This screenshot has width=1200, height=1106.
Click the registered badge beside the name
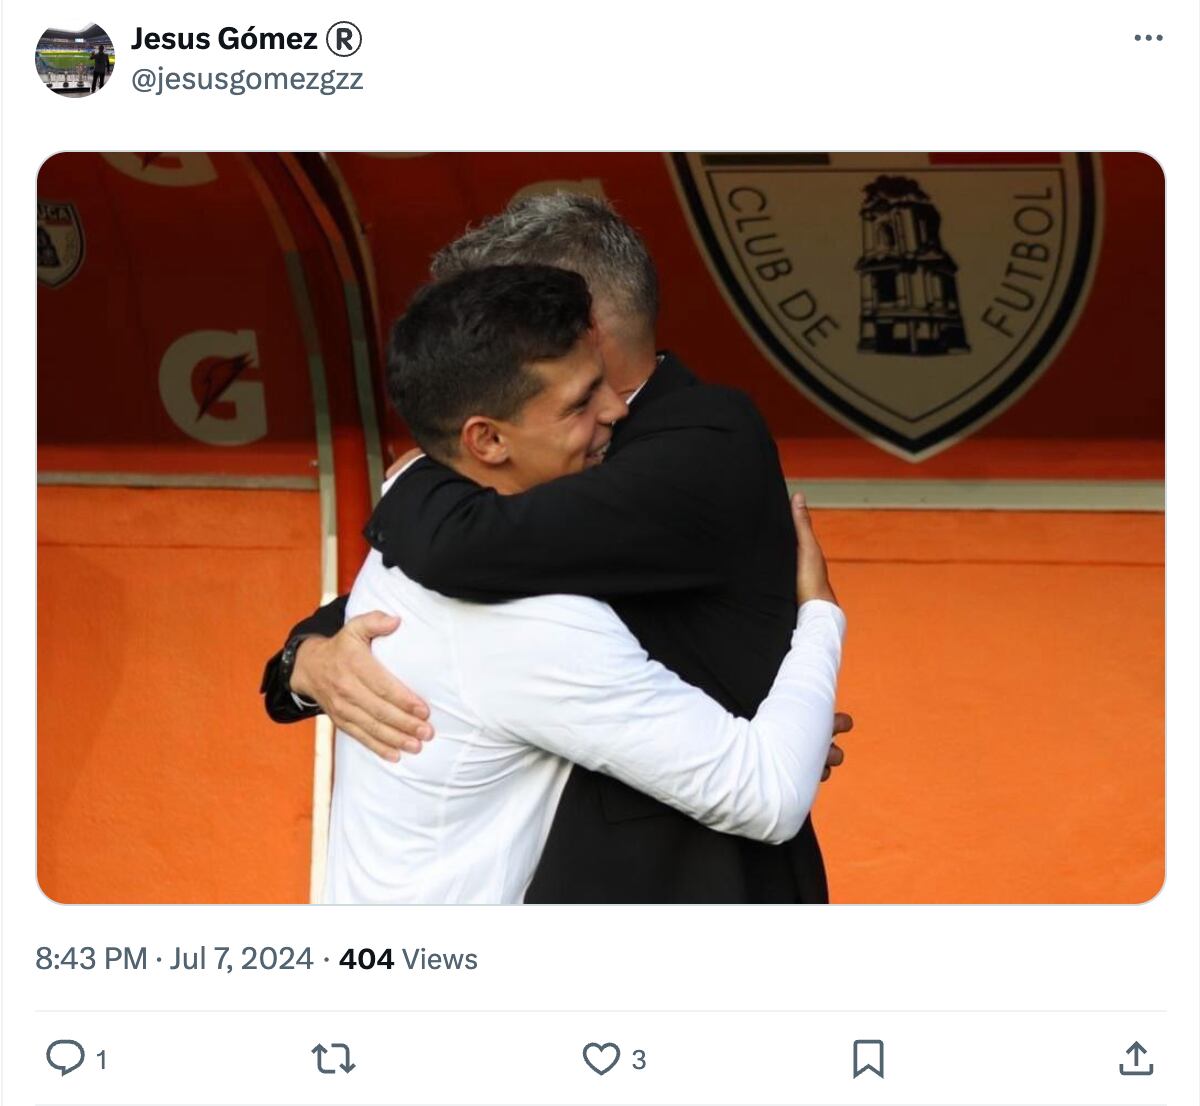tap(344, 39)
